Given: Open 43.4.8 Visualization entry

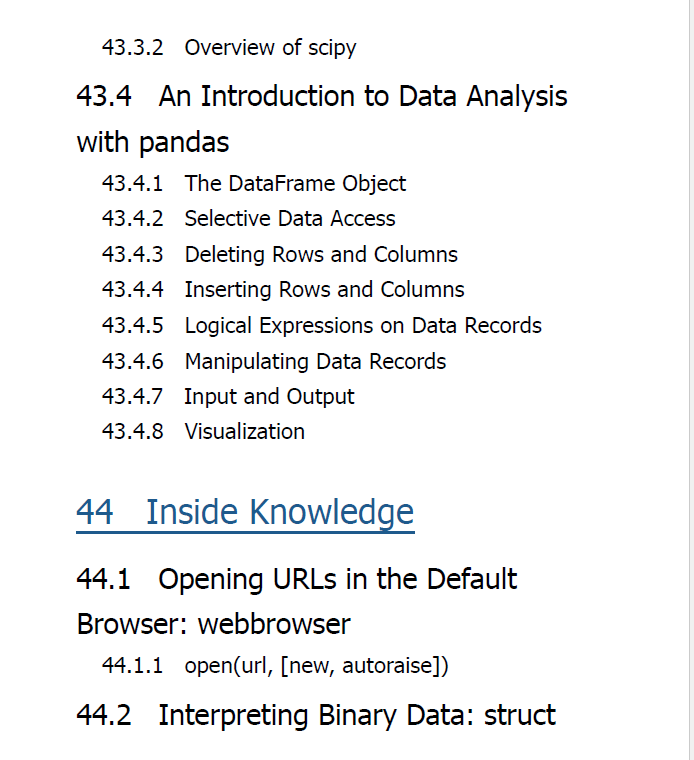Looking at the screenshot, I should [x=203, y=431].
